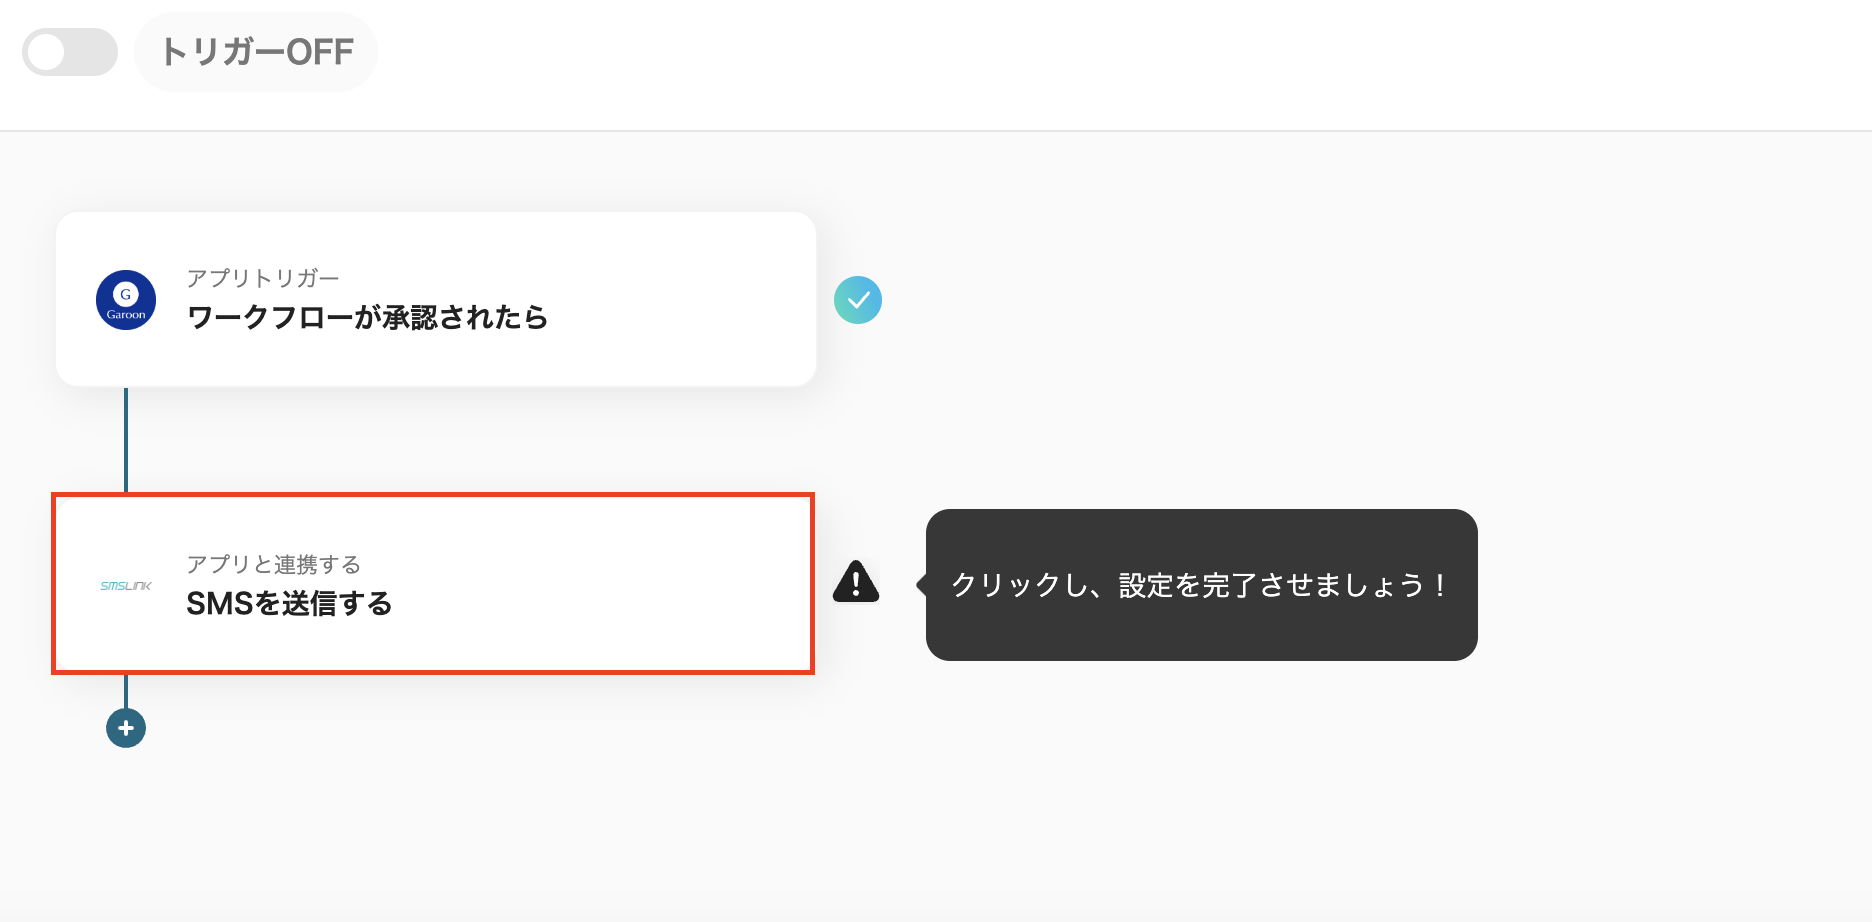1872x922 pixels.
Task: Click the exclamation mark inside the warning triangle
Action: [856, 585]
